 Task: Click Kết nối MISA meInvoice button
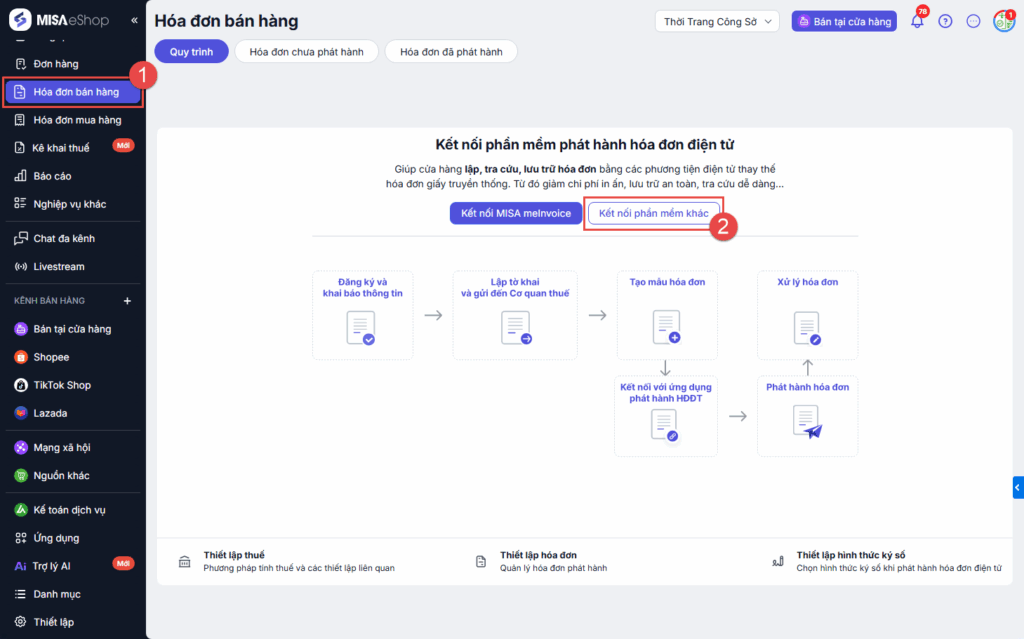click(515, 213)
